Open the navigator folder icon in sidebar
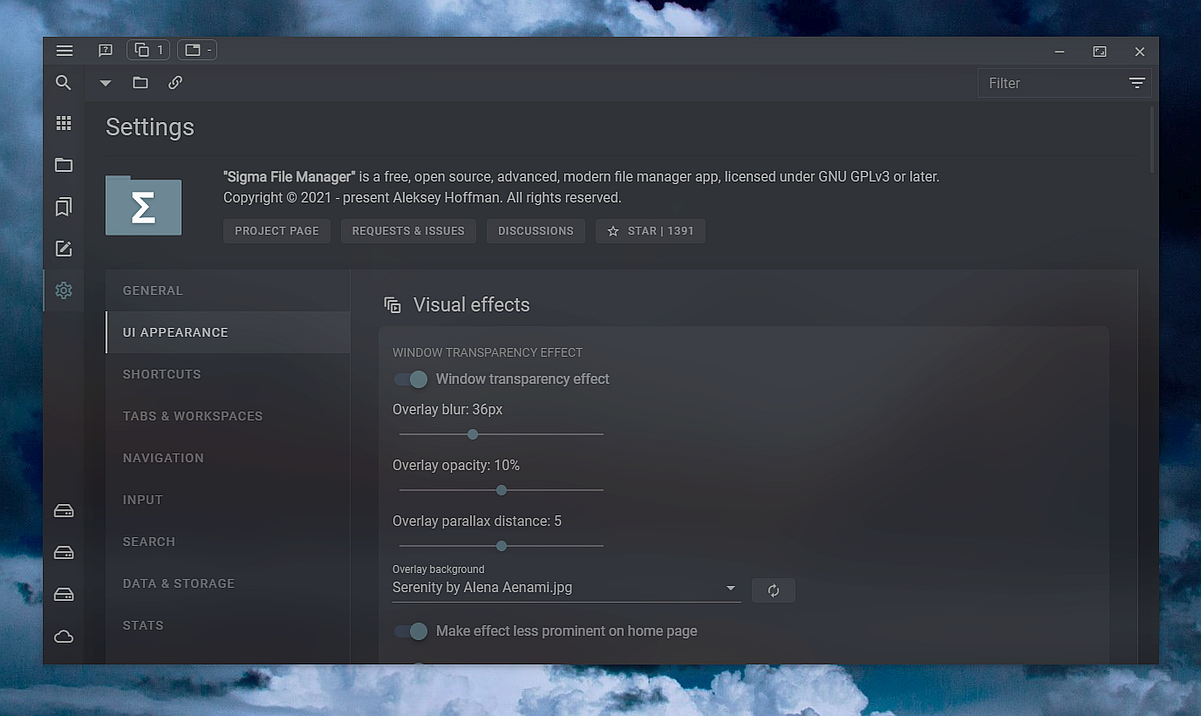This screenshot has height=716, width=1201. (64, 165)
